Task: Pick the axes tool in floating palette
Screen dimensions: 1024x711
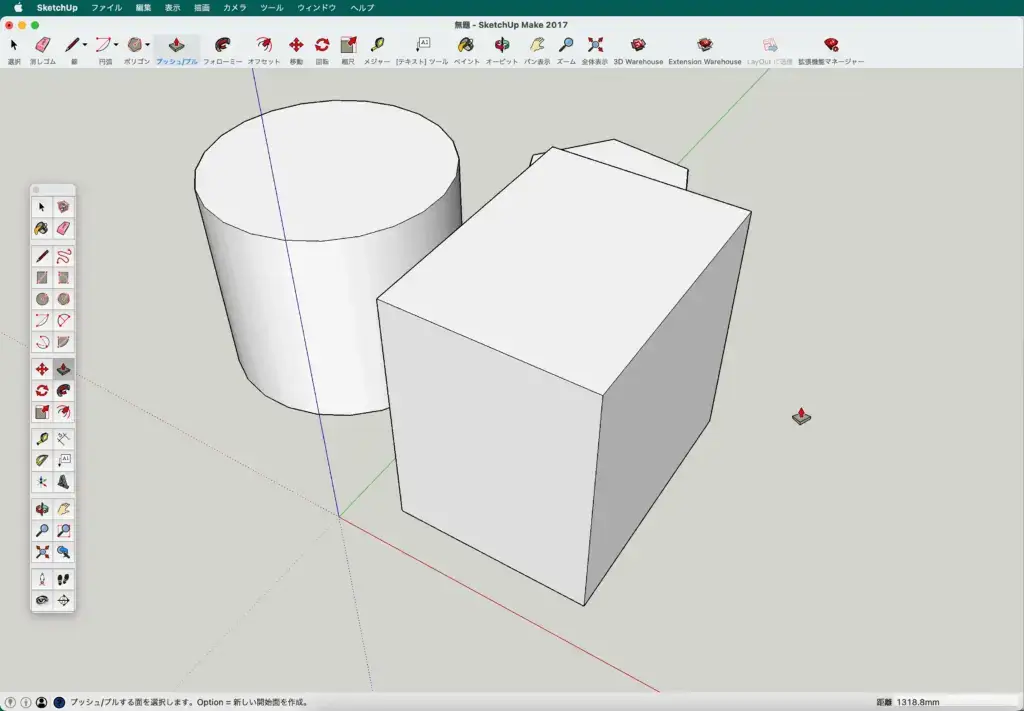Action: click(x=42, y=482)
